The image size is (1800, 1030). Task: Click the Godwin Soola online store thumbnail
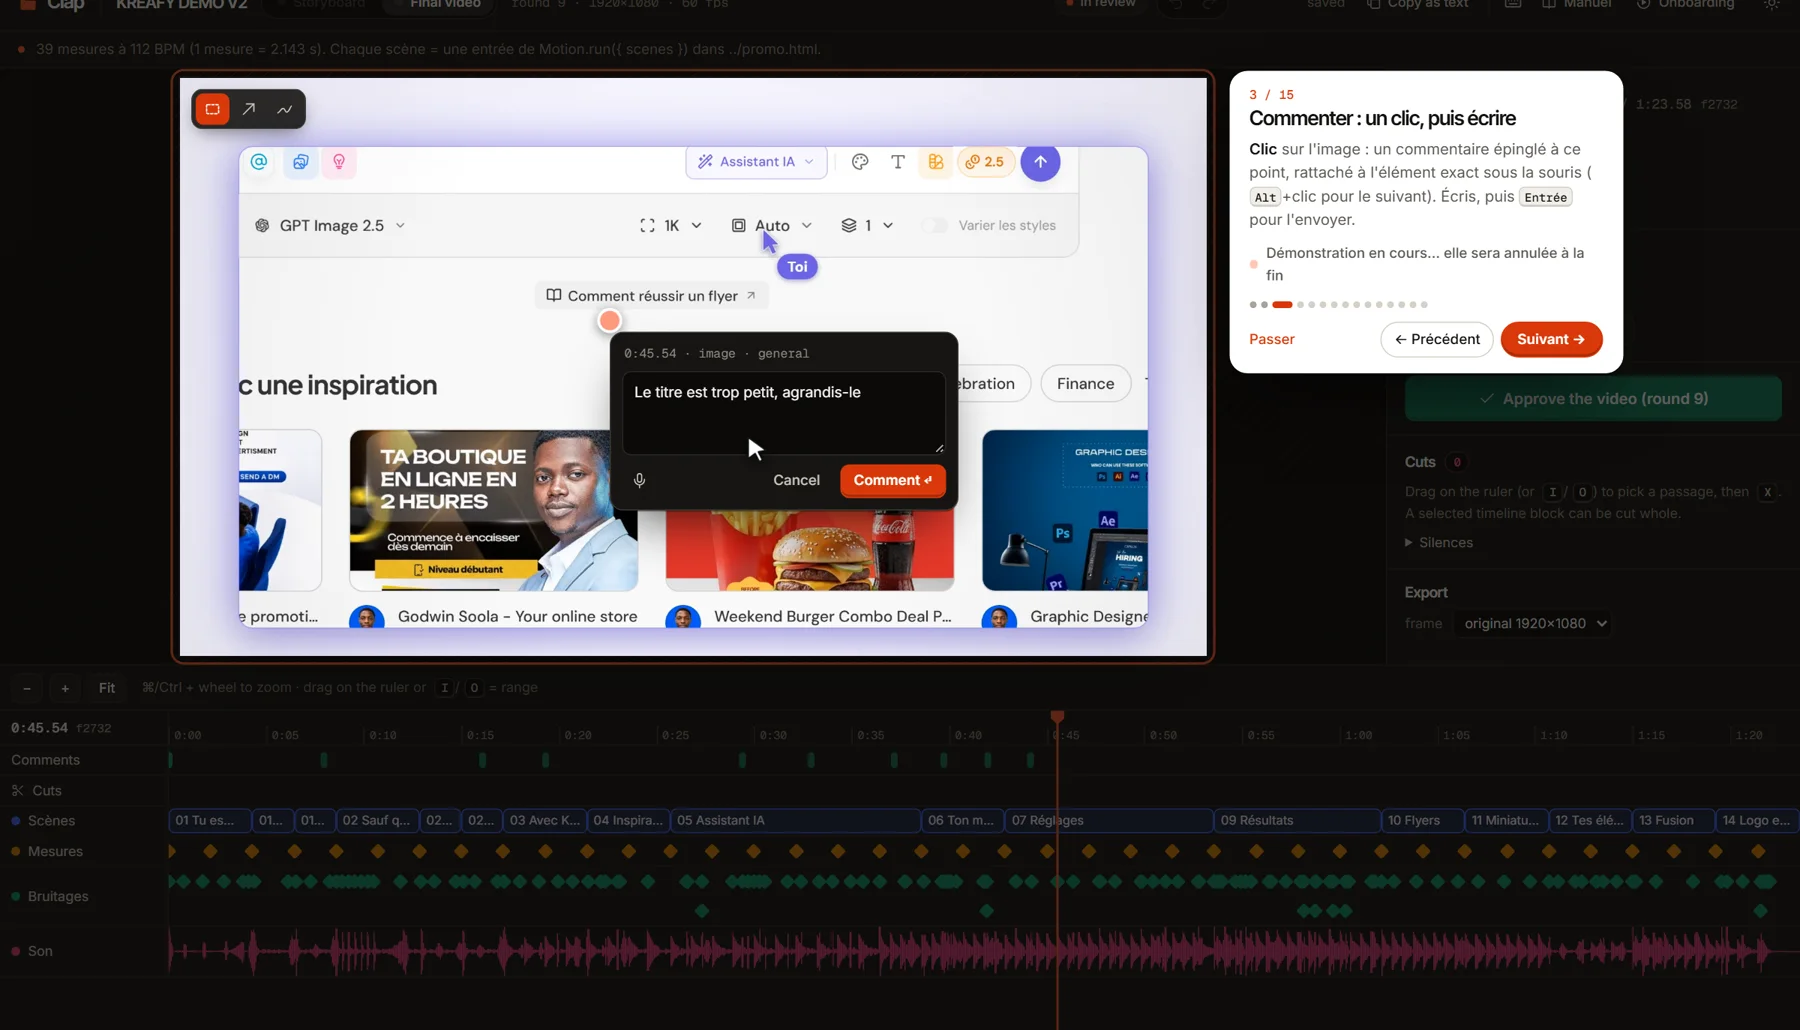[x=493, y=511]
